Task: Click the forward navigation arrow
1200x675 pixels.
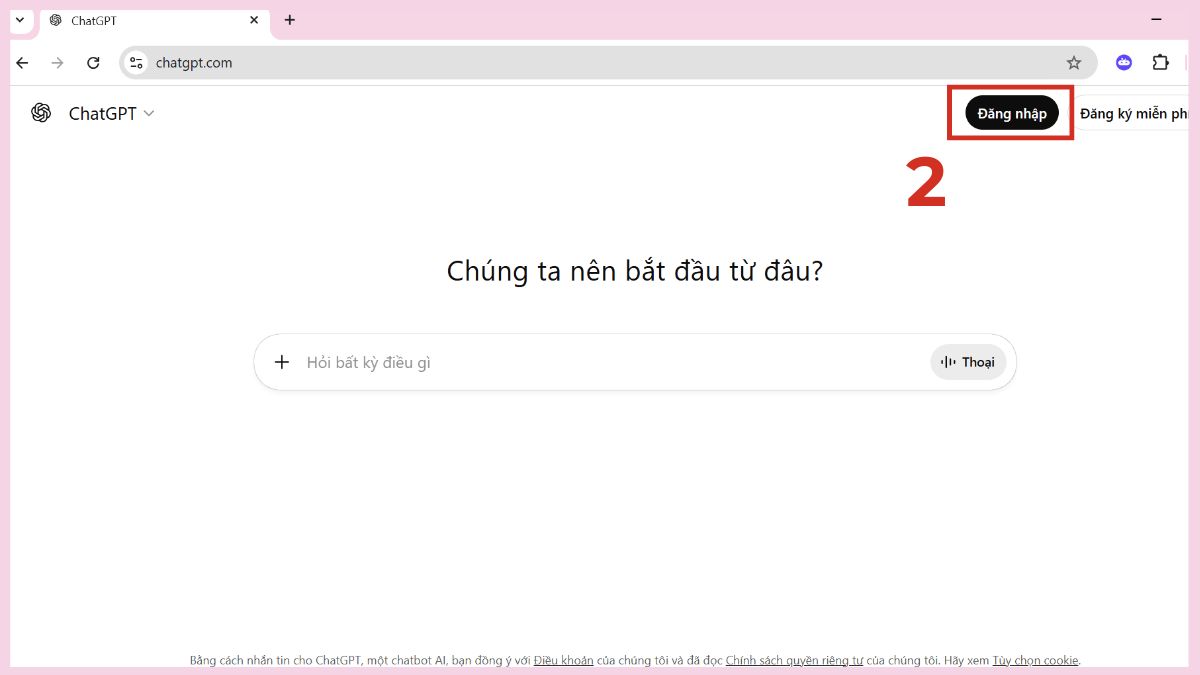Action: [x=57, y=62]
